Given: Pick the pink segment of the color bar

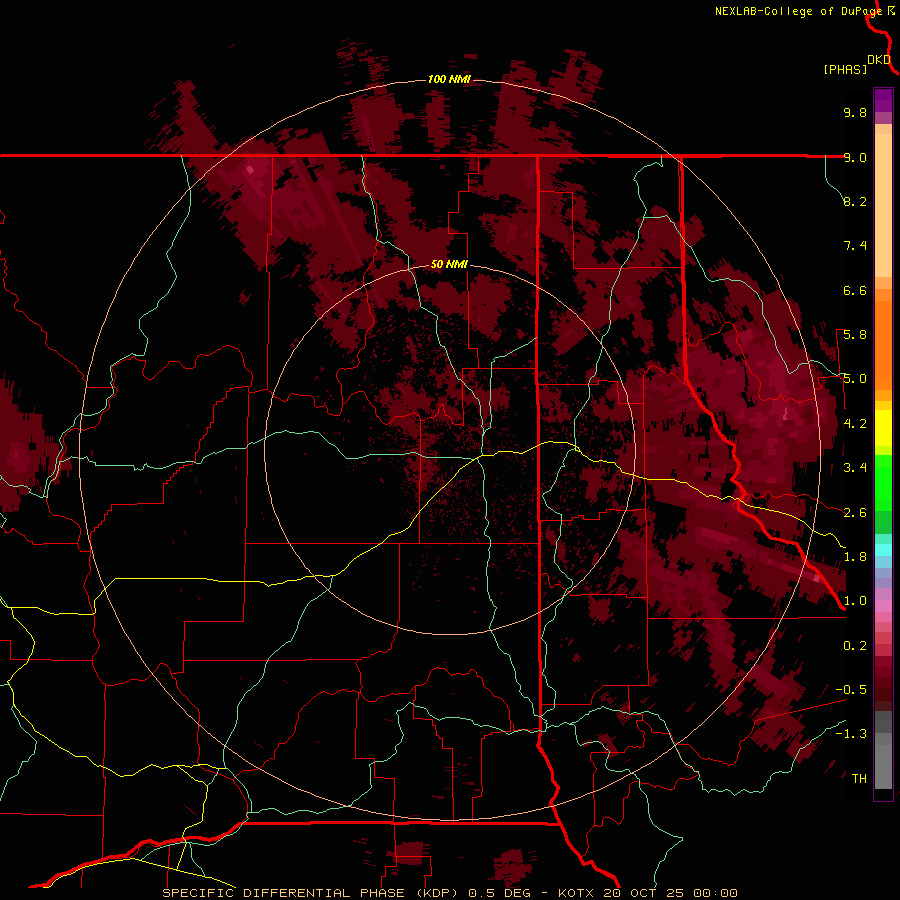Looking at the screenshot, I should point(883,606).
